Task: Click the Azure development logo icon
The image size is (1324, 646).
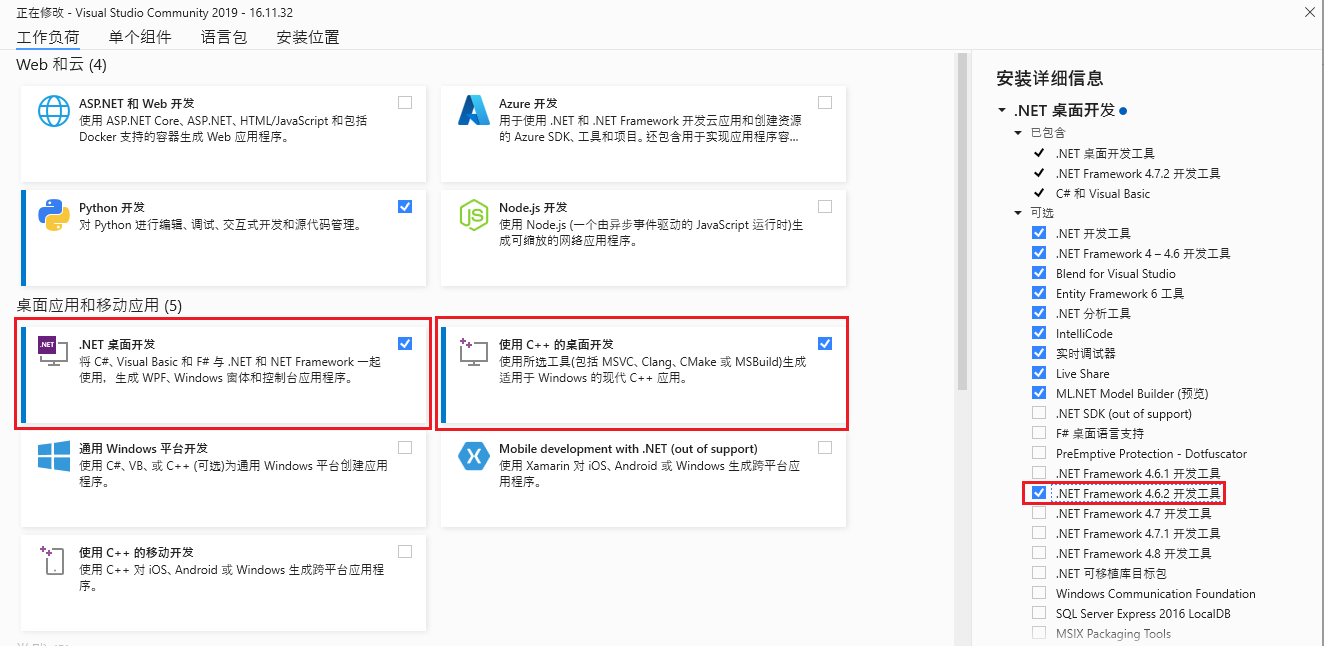Action: [x=473, y=111]
